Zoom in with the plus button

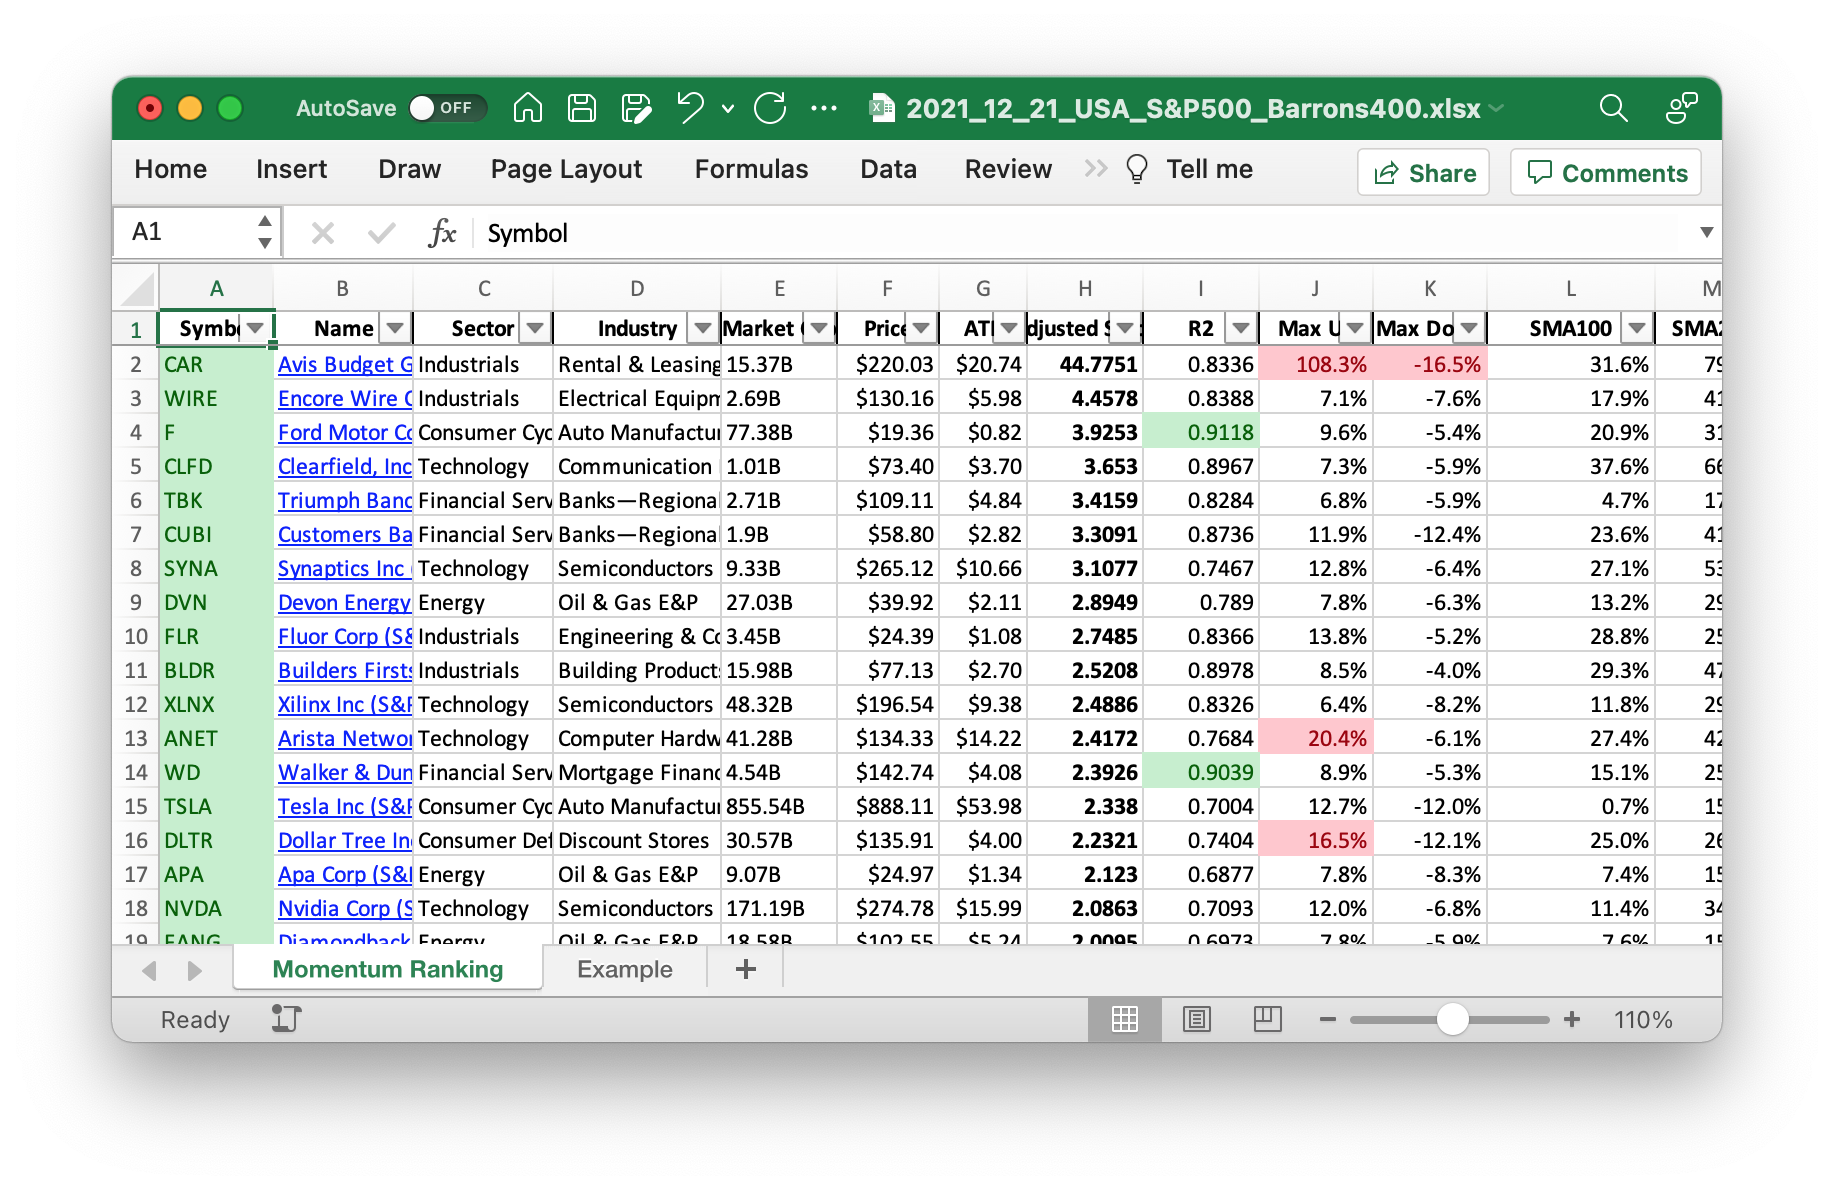coord(1572,1019)
